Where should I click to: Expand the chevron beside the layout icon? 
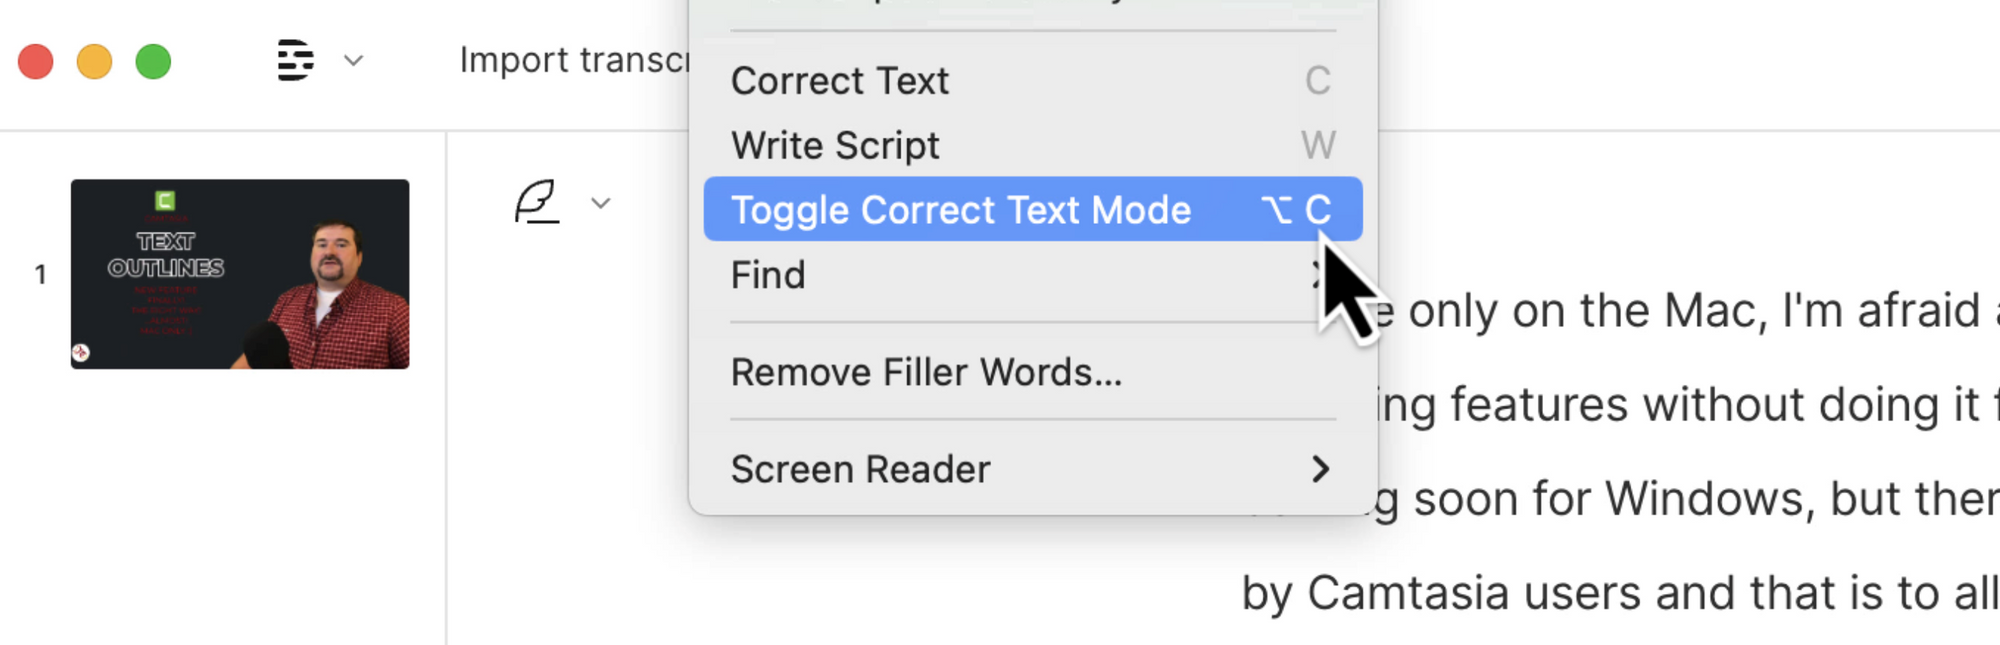(353, 61)
